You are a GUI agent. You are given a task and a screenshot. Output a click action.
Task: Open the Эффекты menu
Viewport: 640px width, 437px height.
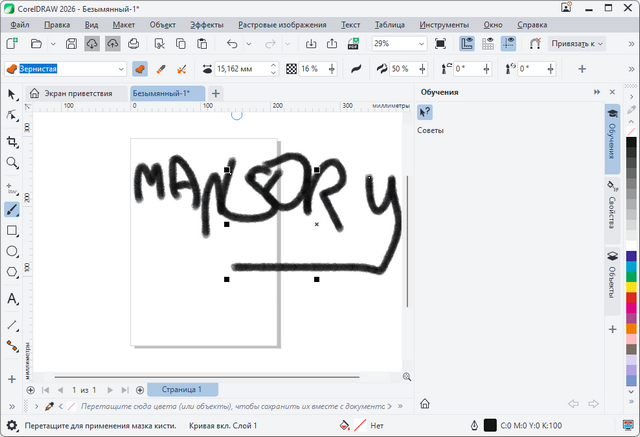point(207,25)
